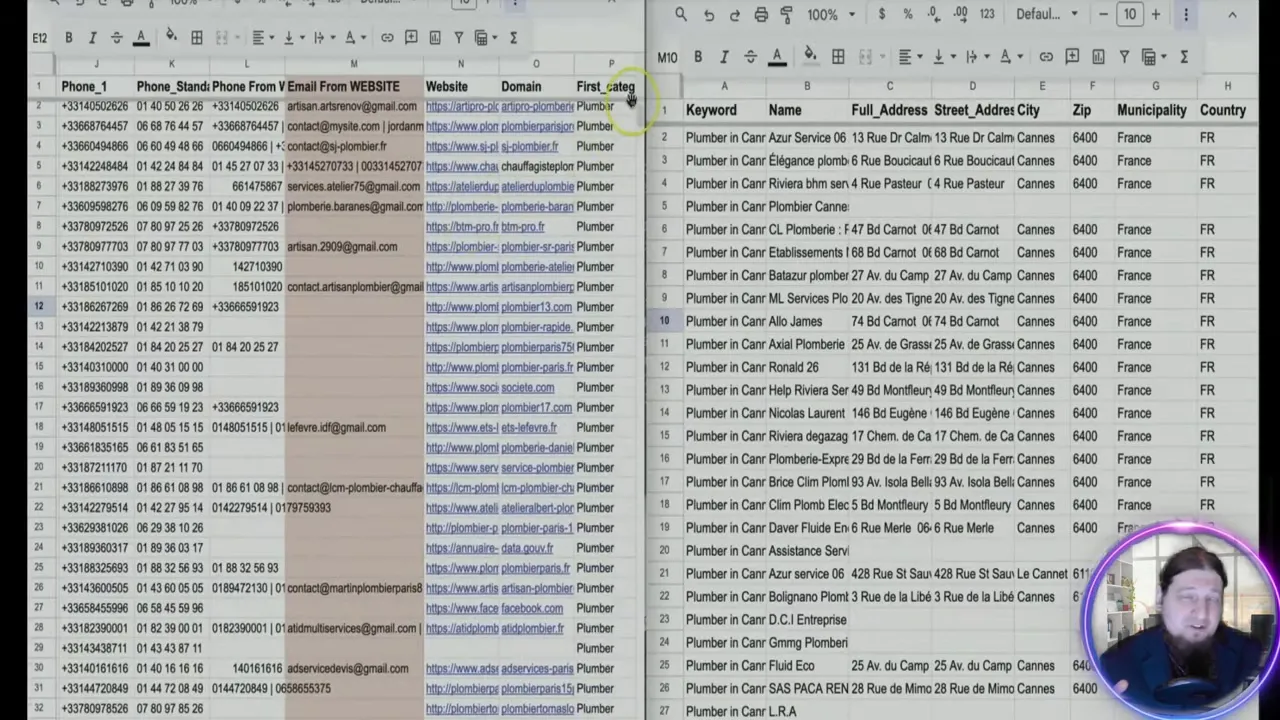Open horizontal align dropdown in right sheet

pos(910,57)
